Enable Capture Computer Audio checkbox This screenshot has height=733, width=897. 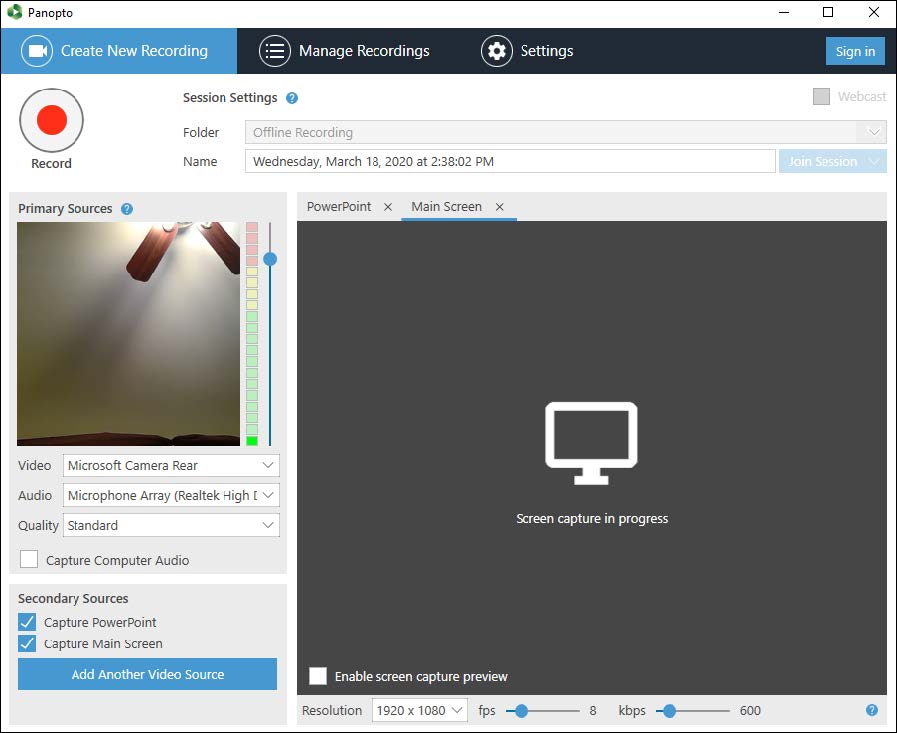coord(30,560)
